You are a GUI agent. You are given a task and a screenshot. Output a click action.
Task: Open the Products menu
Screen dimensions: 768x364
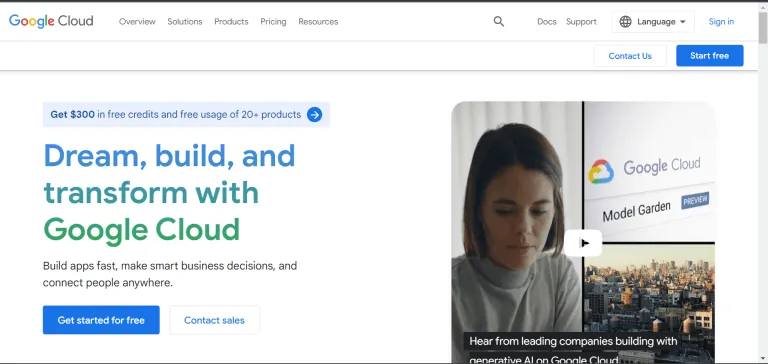click(x=231, y=22)
